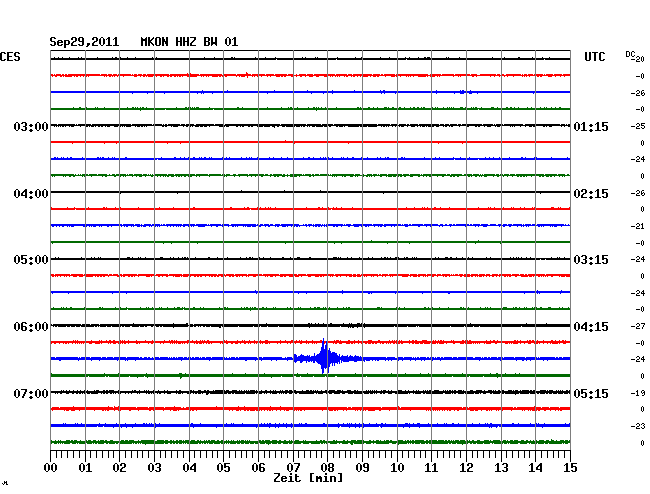Select minute 08 on the time axis
This screenshot has width=650, height=494.
(x=327, y=468)
